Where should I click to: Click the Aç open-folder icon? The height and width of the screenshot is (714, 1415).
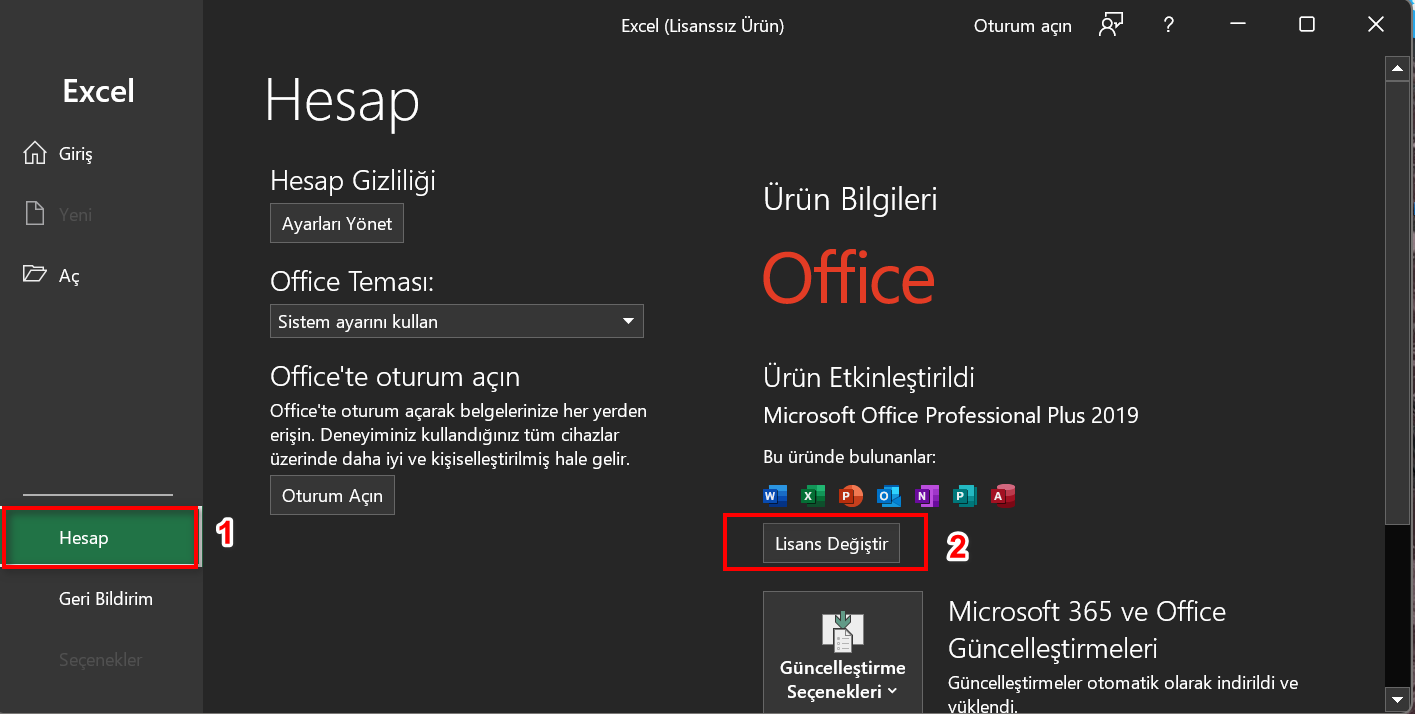click(35, 274)
